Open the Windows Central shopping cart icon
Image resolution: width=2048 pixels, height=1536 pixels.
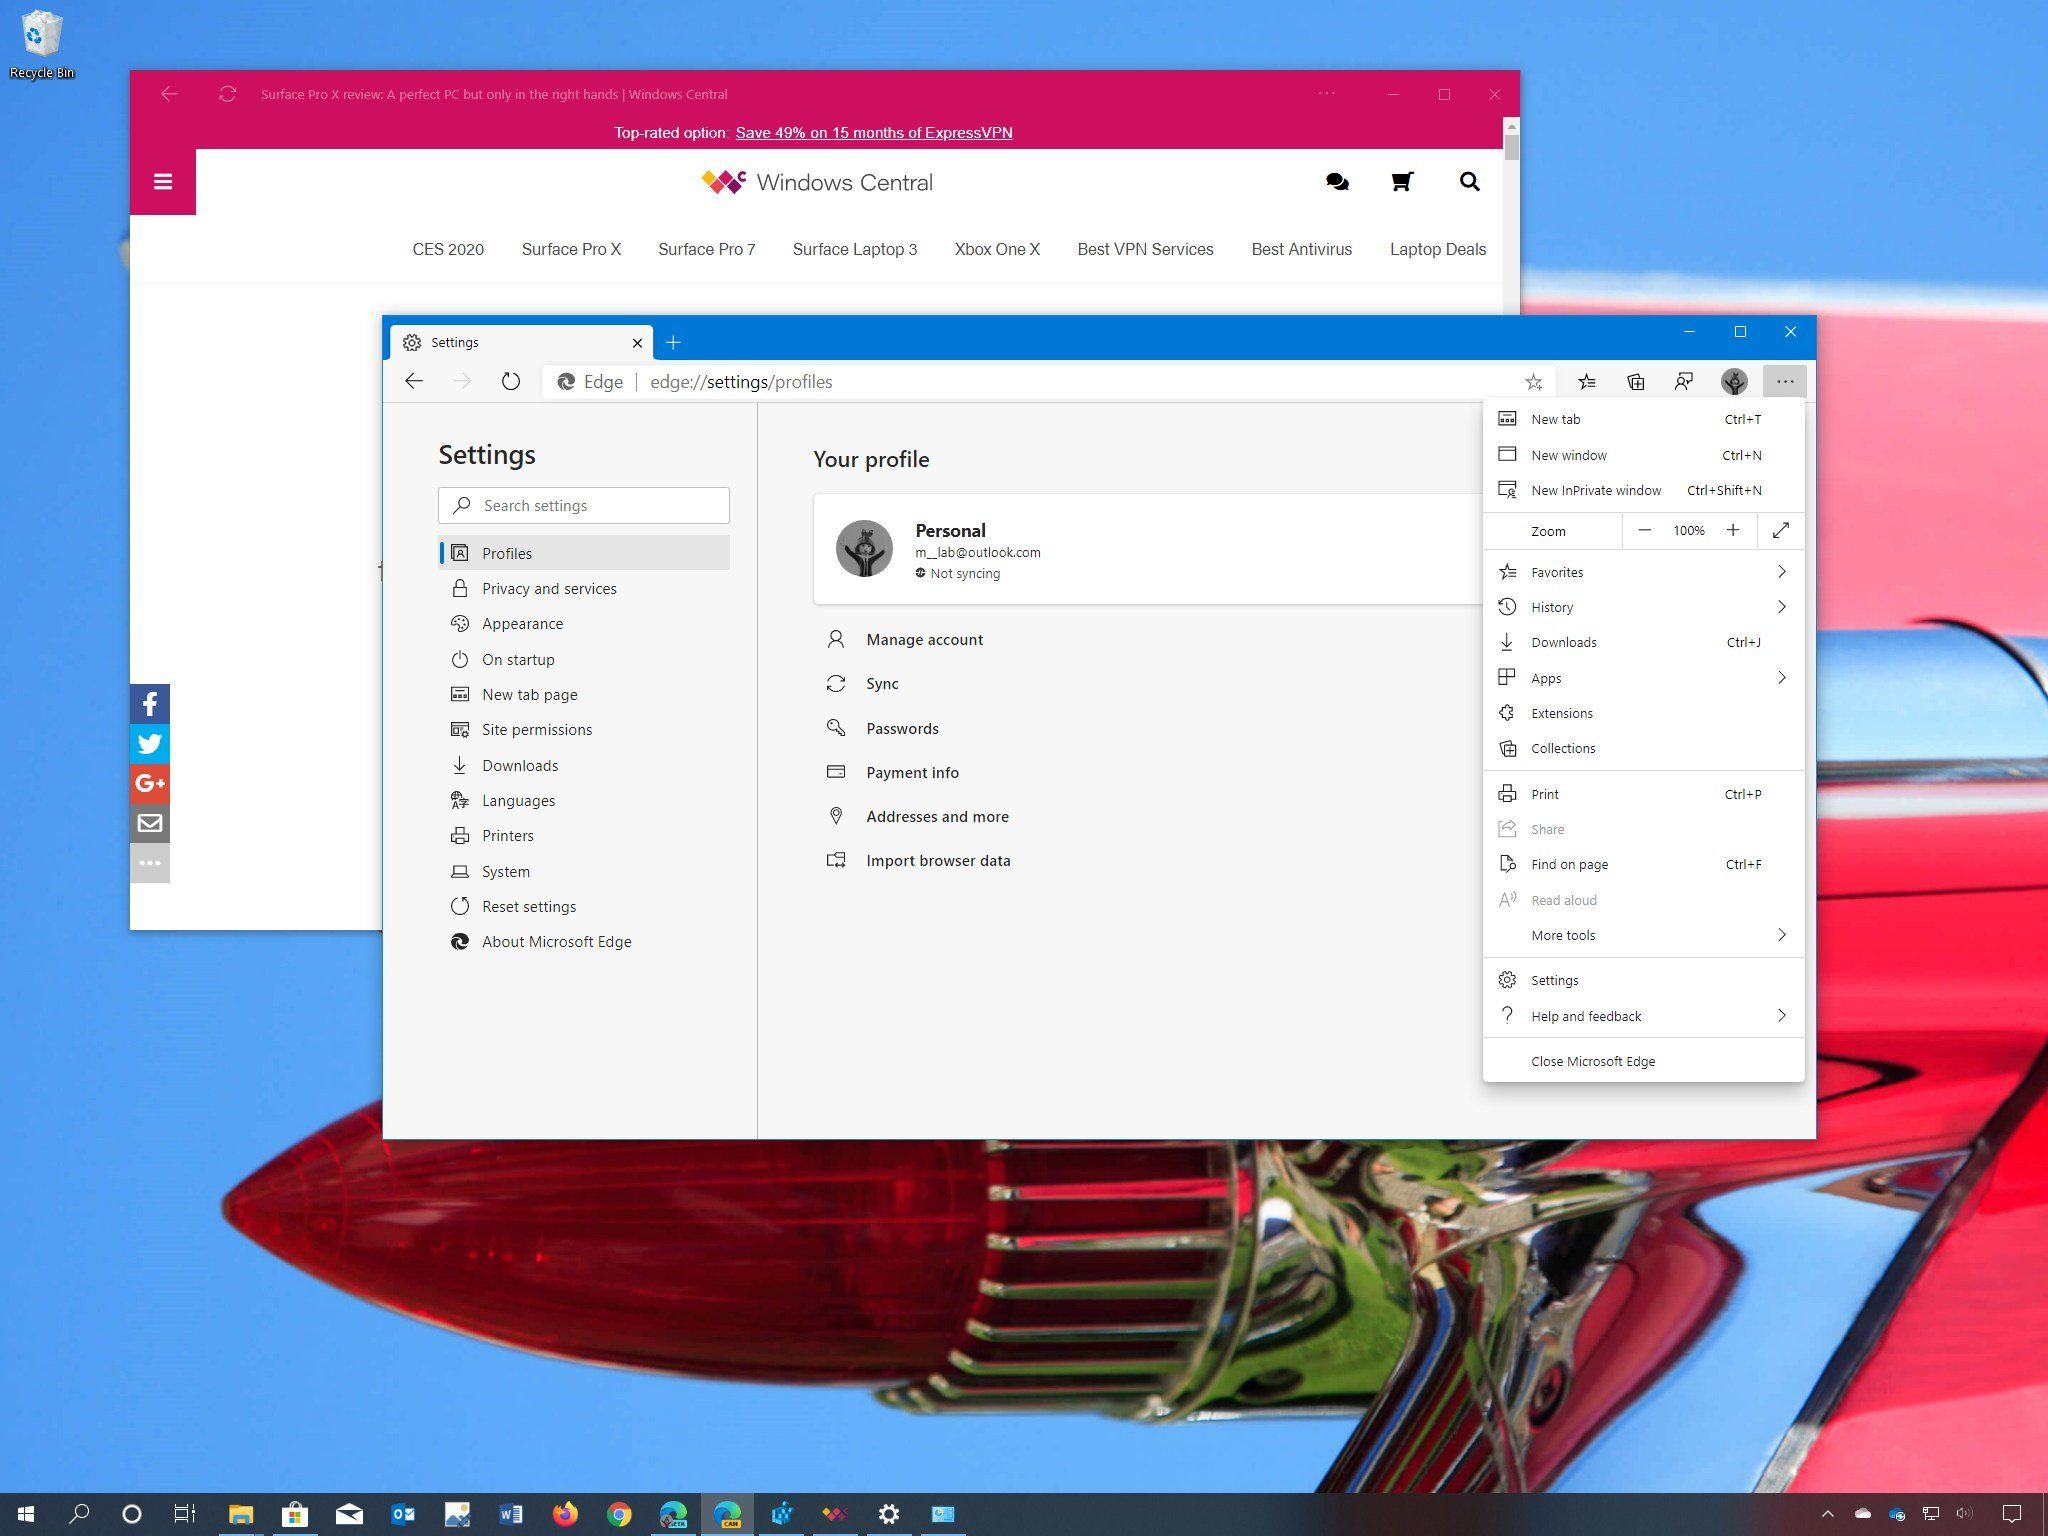1401,182
